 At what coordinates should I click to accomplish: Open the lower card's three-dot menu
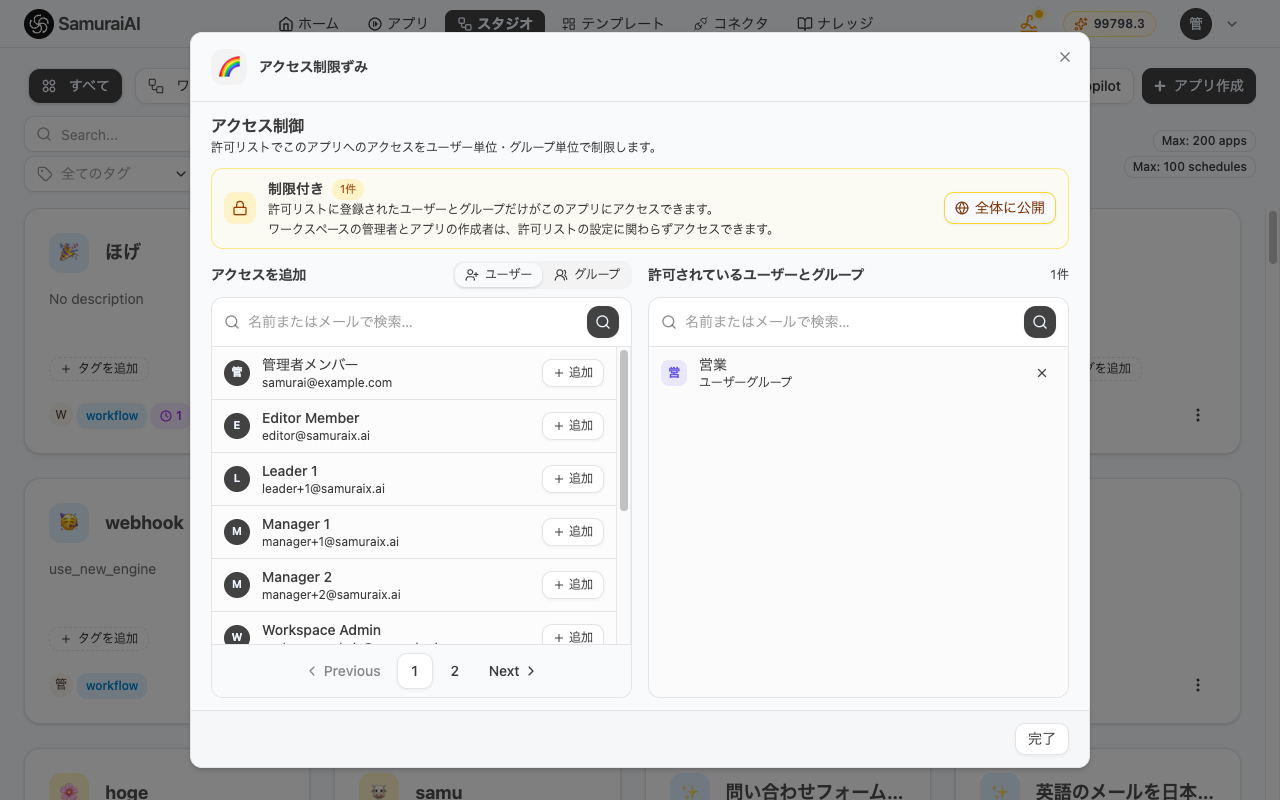tap(1198, 685)
